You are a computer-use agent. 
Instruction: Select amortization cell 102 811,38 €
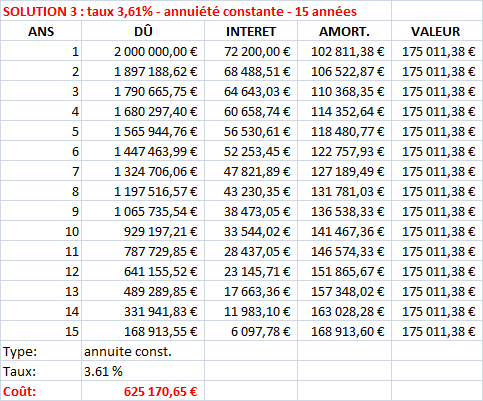point(344,51)
